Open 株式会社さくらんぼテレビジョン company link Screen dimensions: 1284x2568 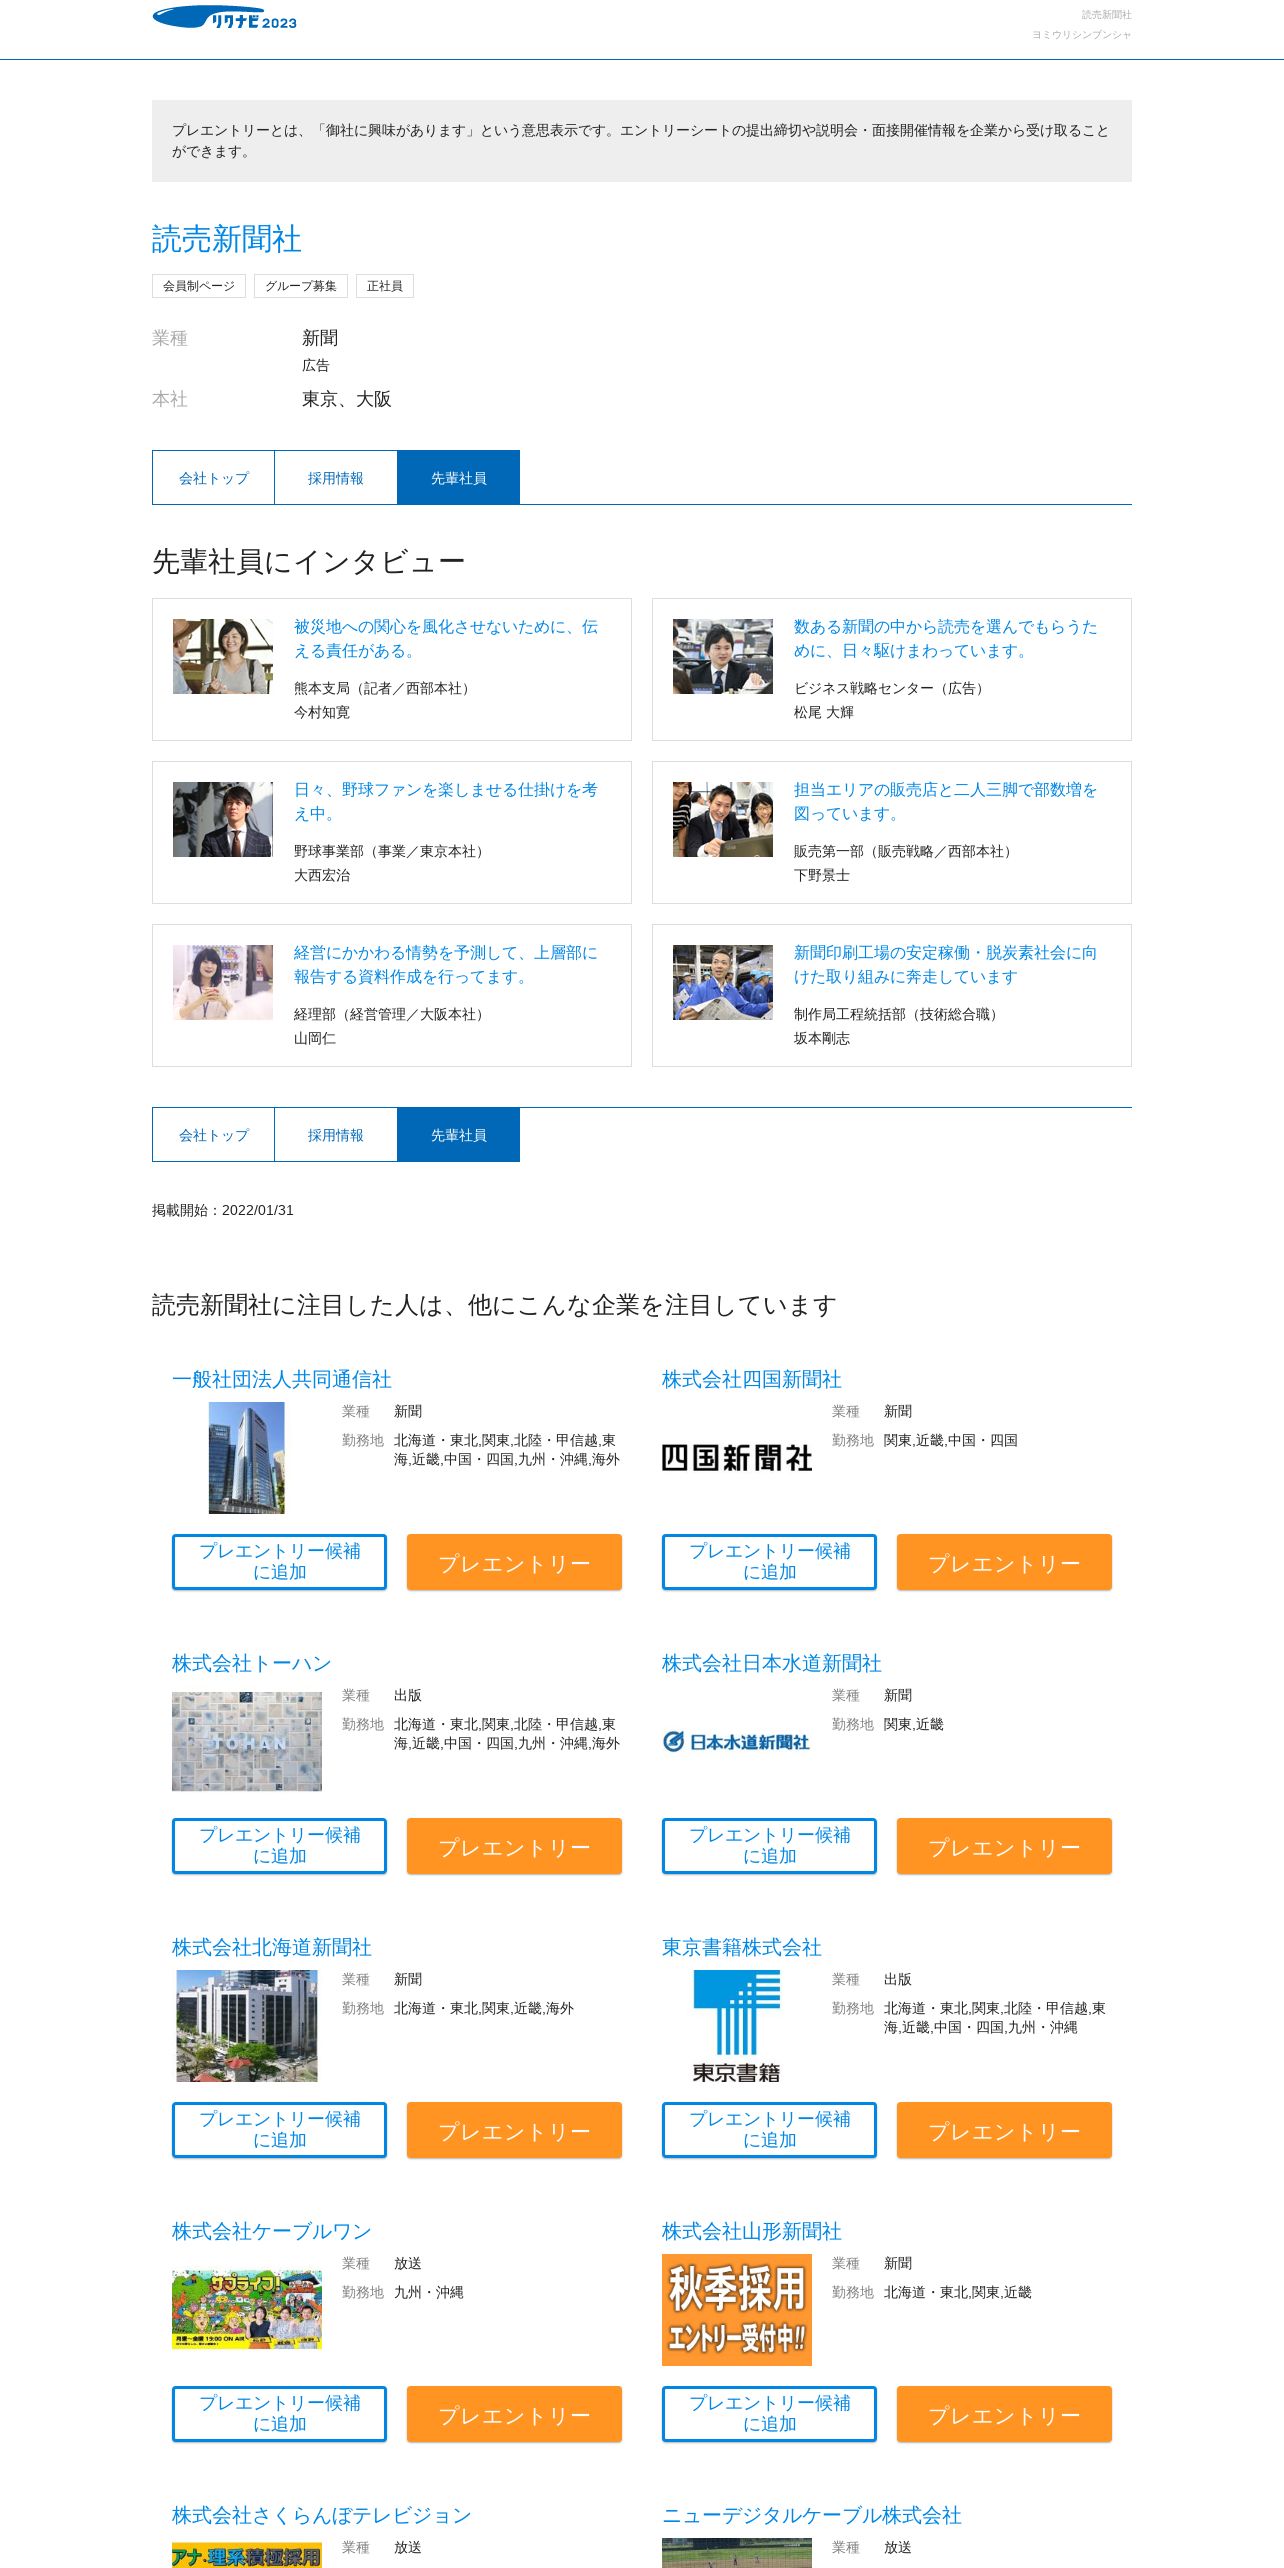[322, 2515]
